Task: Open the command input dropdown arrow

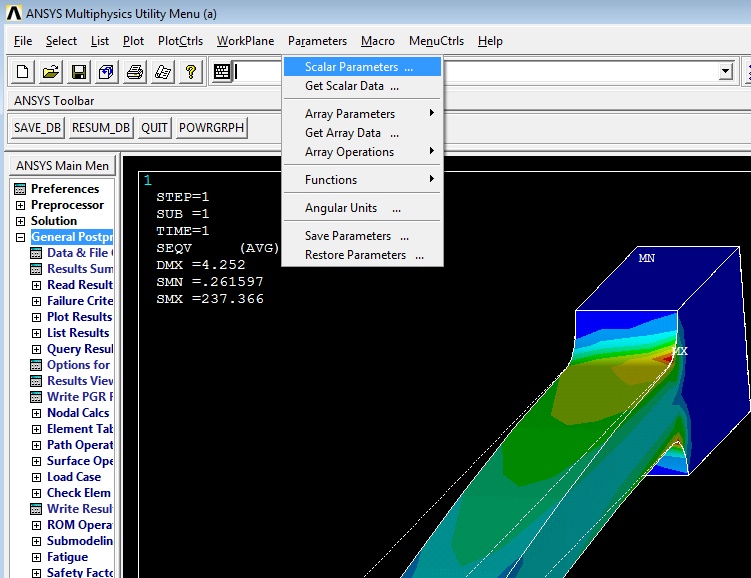Action: (x=726, y=72)
